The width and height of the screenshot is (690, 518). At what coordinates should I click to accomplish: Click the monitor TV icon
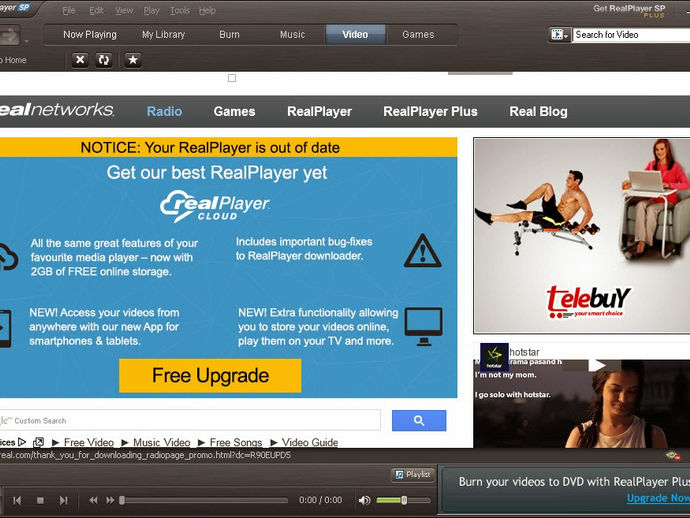[423, 327]
